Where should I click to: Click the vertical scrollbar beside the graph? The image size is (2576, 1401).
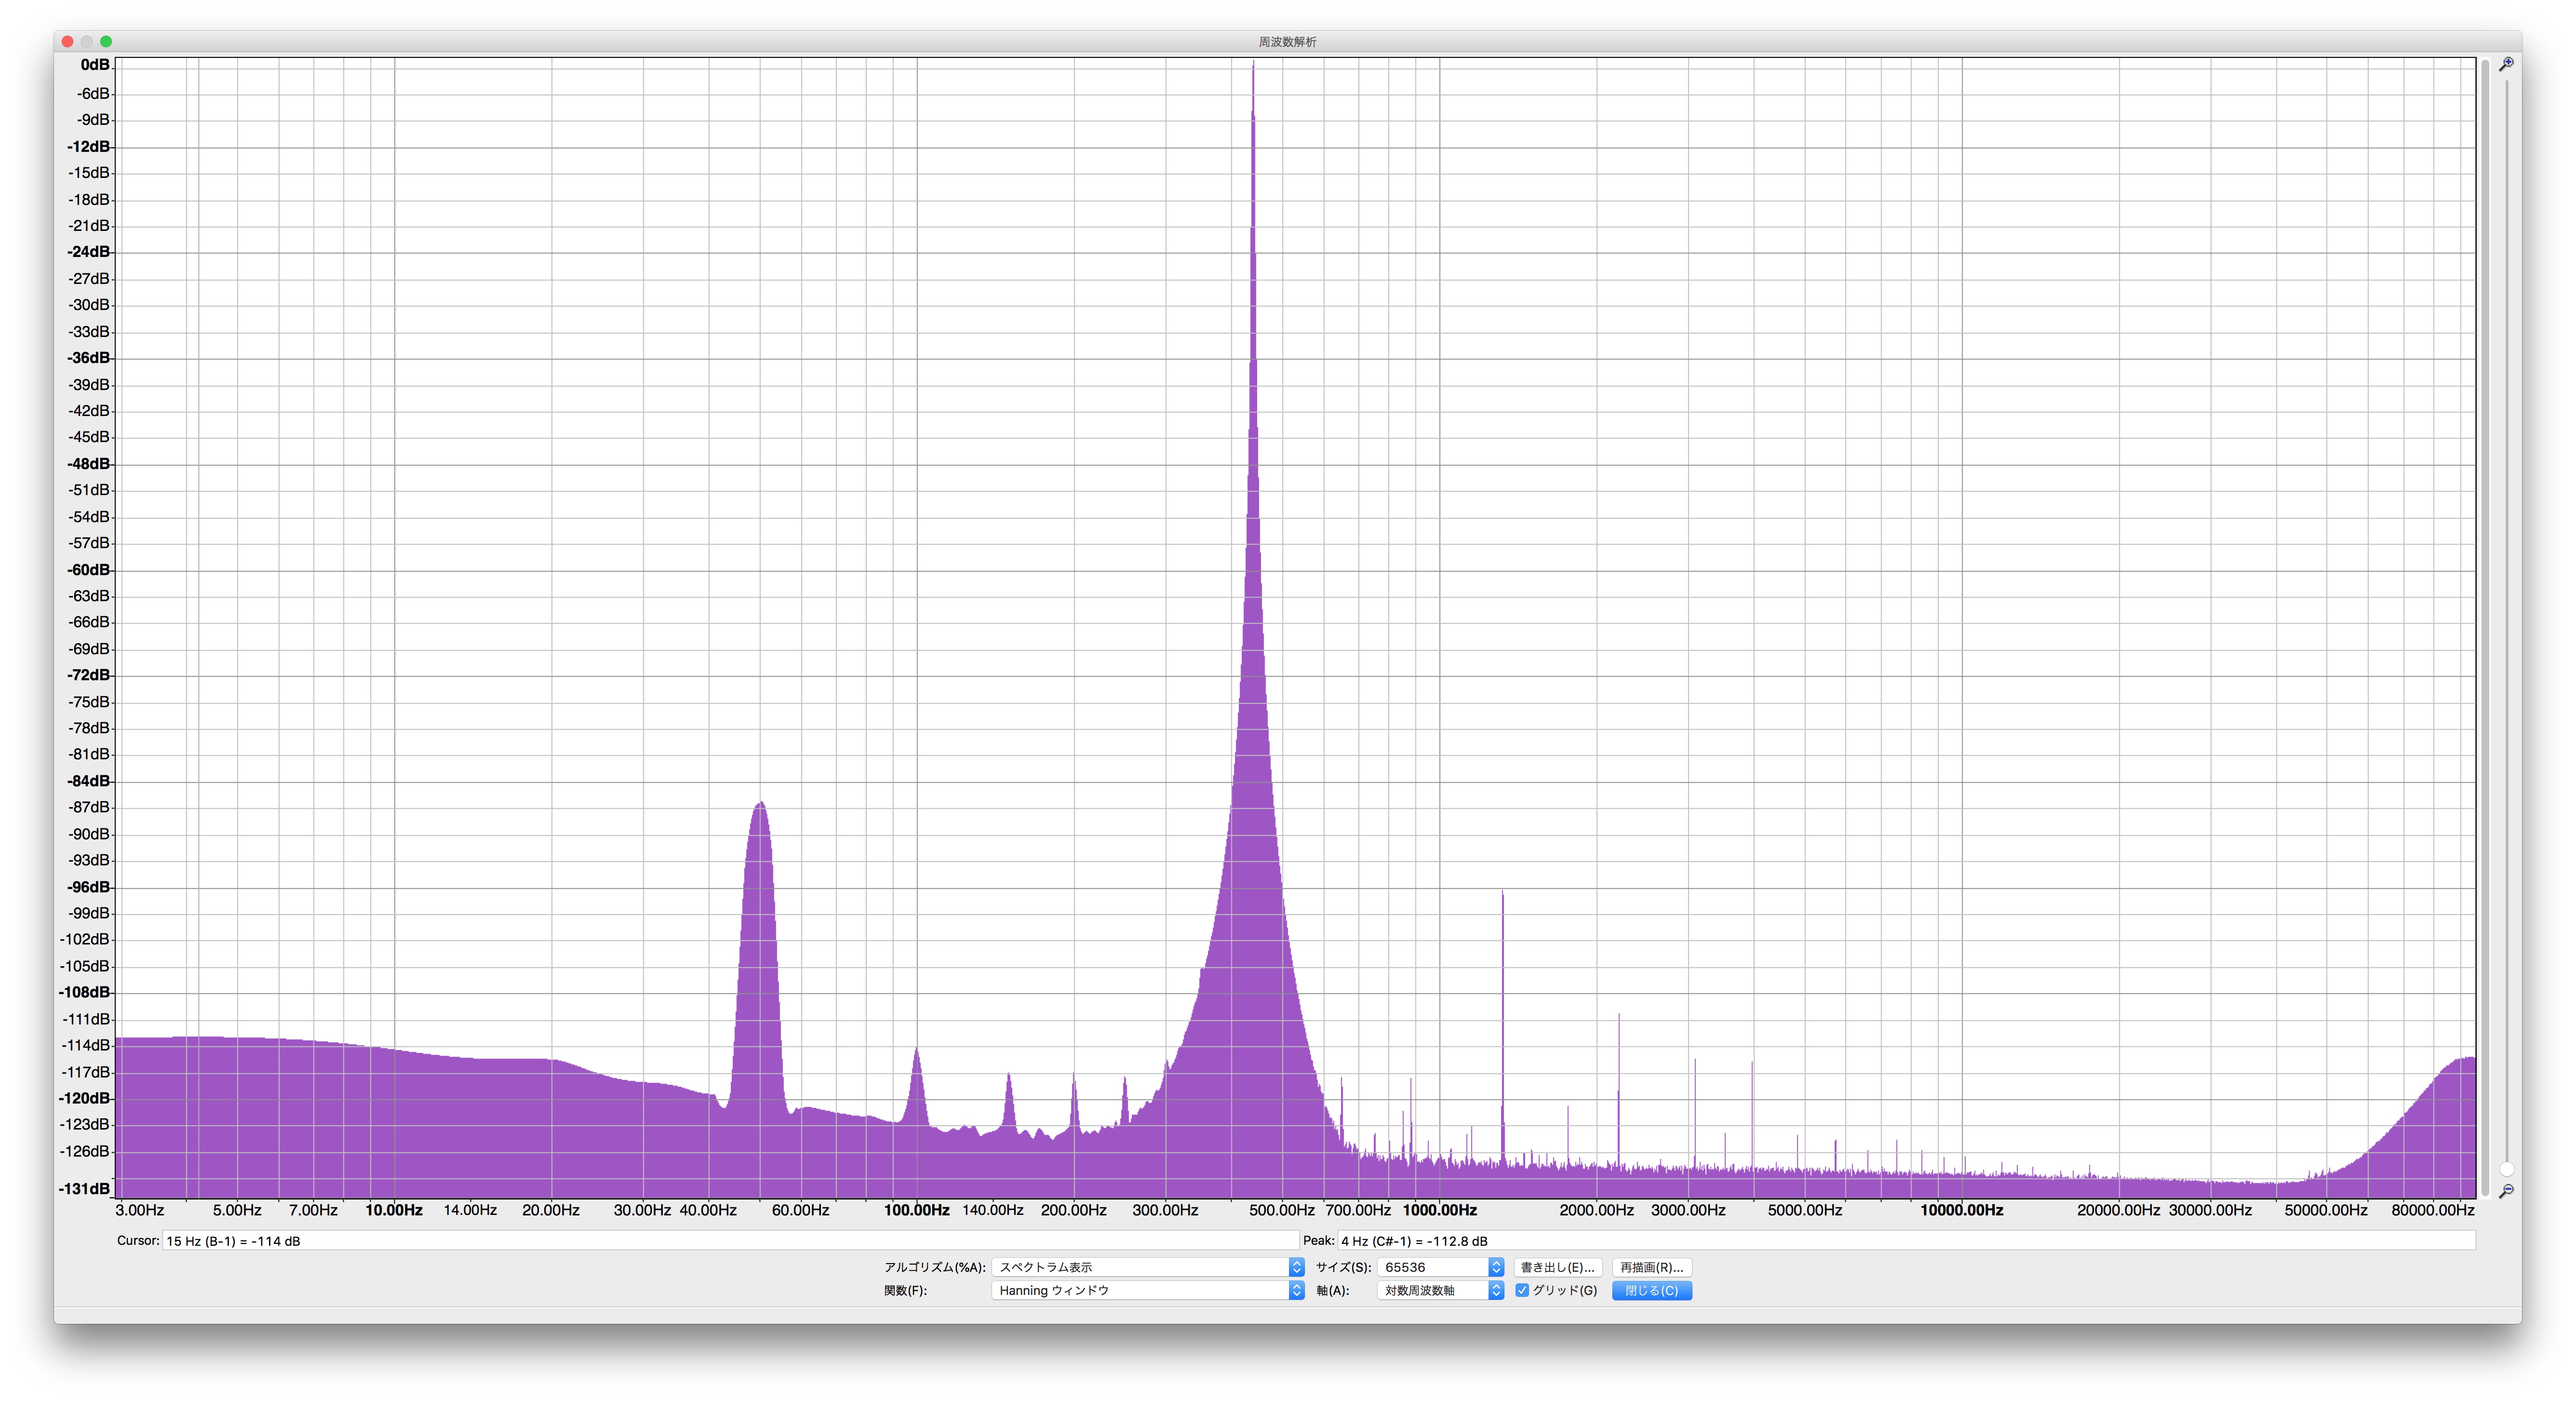(x=2485, y=628)
